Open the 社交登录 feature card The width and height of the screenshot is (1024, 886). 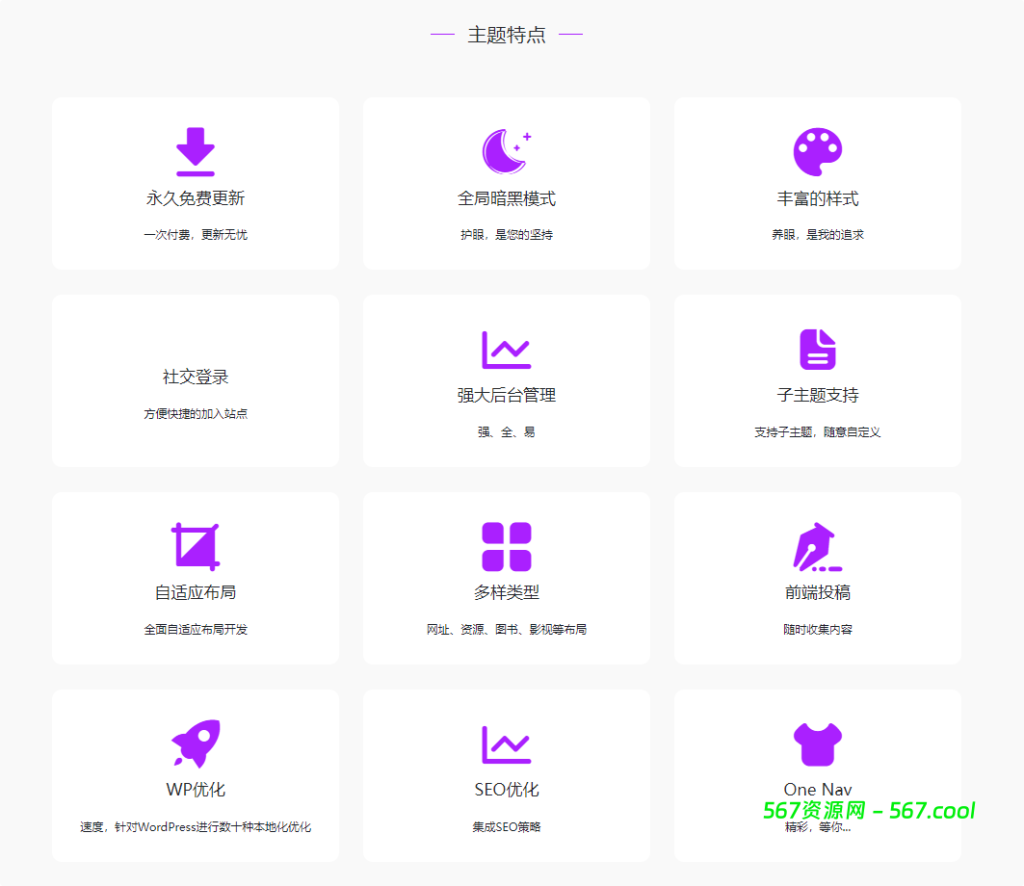(x=195, y=380)
